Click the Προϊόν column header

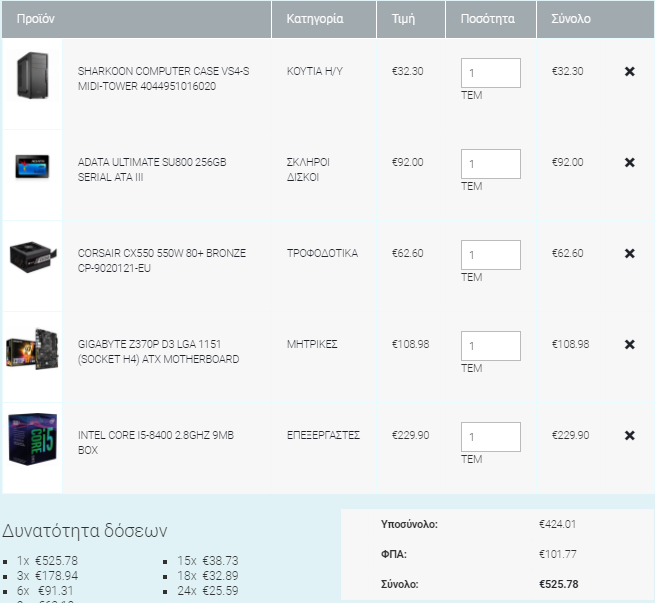[x=36, y=19]
